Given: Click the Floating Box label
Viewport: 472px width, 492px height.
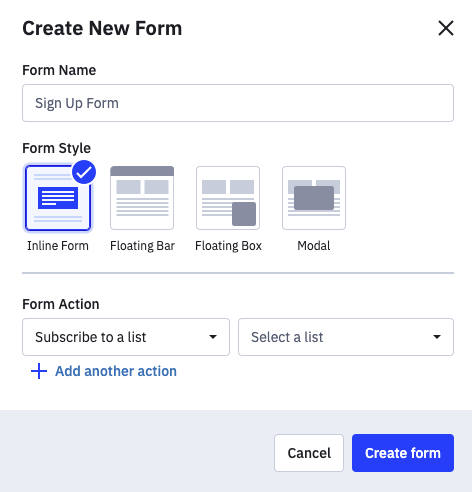Looking at the screenshot, I should coord(228,246).
